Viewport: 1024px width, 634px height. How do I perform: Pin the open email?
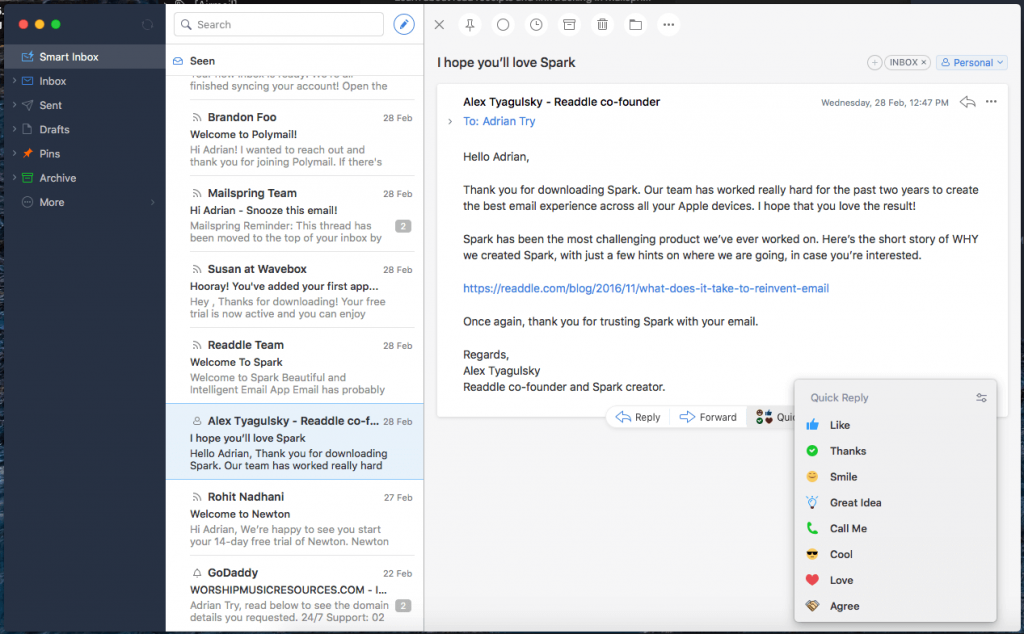tap(470, 24)
